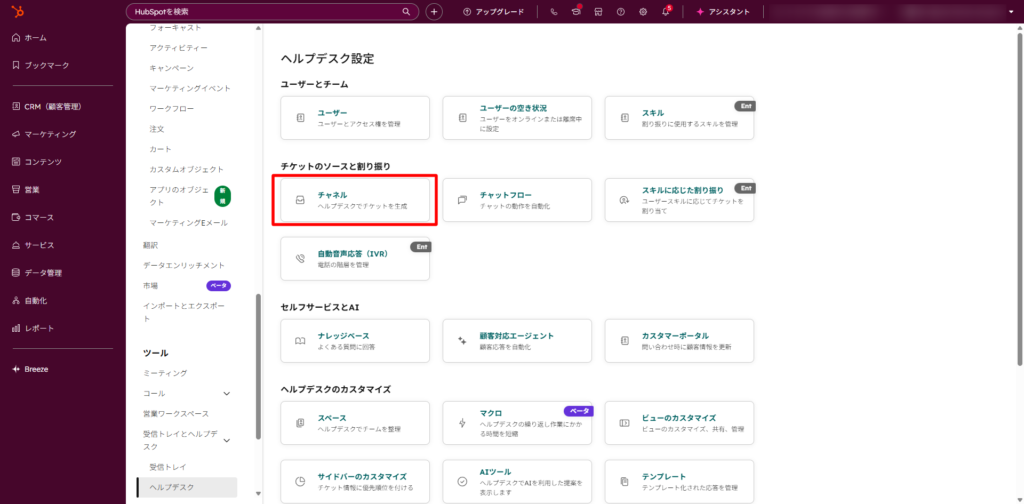The width and height of the screenshot is (1024, 504).
Task: Click the 自動音声応答 phone icon
Action: tap(300, 259)
